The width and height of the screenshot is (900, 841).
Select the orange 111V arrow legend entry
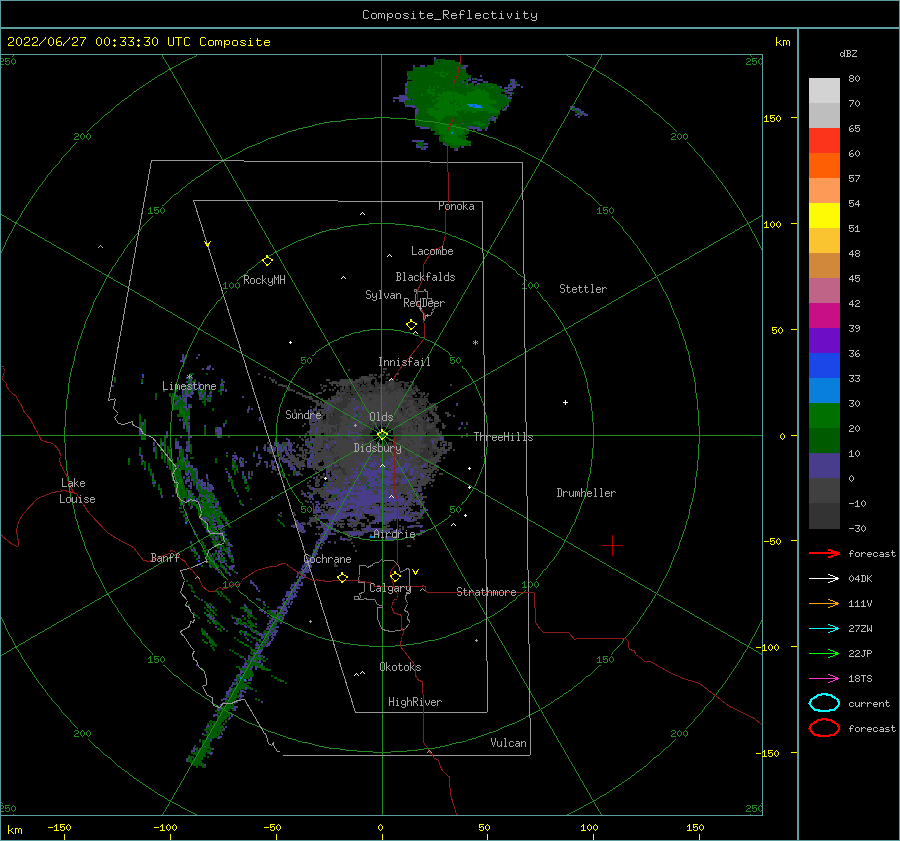(824, 603)
